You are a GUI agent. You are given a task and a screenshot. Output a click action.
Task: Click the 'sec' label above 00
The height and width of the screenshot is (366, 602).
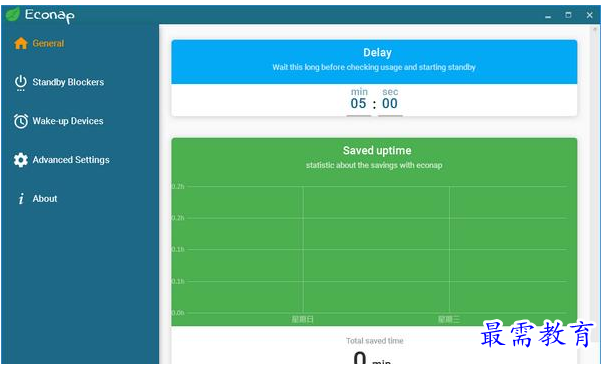[x=390, y=92]
